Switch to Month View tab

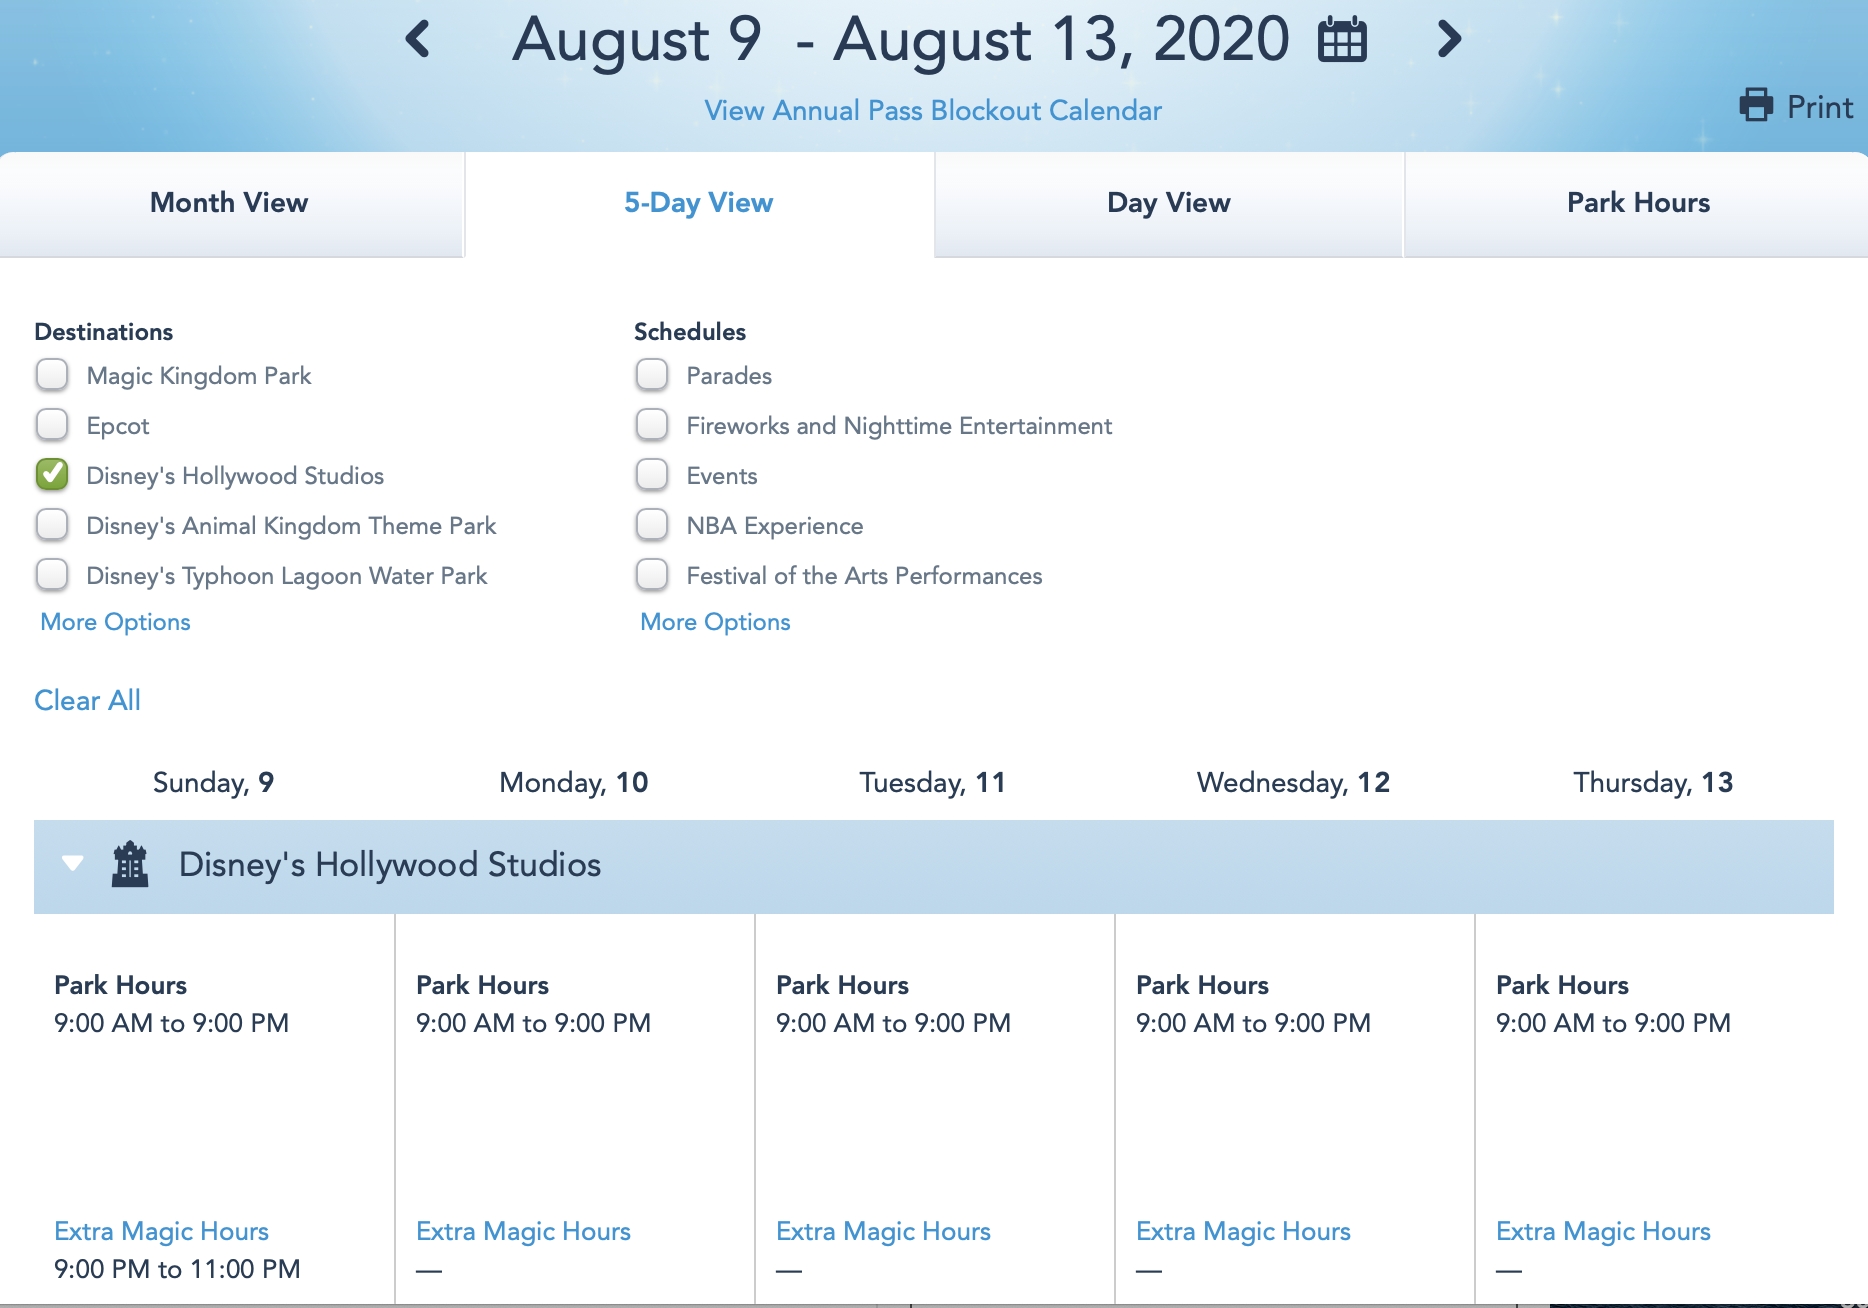(x=230, y=203)
